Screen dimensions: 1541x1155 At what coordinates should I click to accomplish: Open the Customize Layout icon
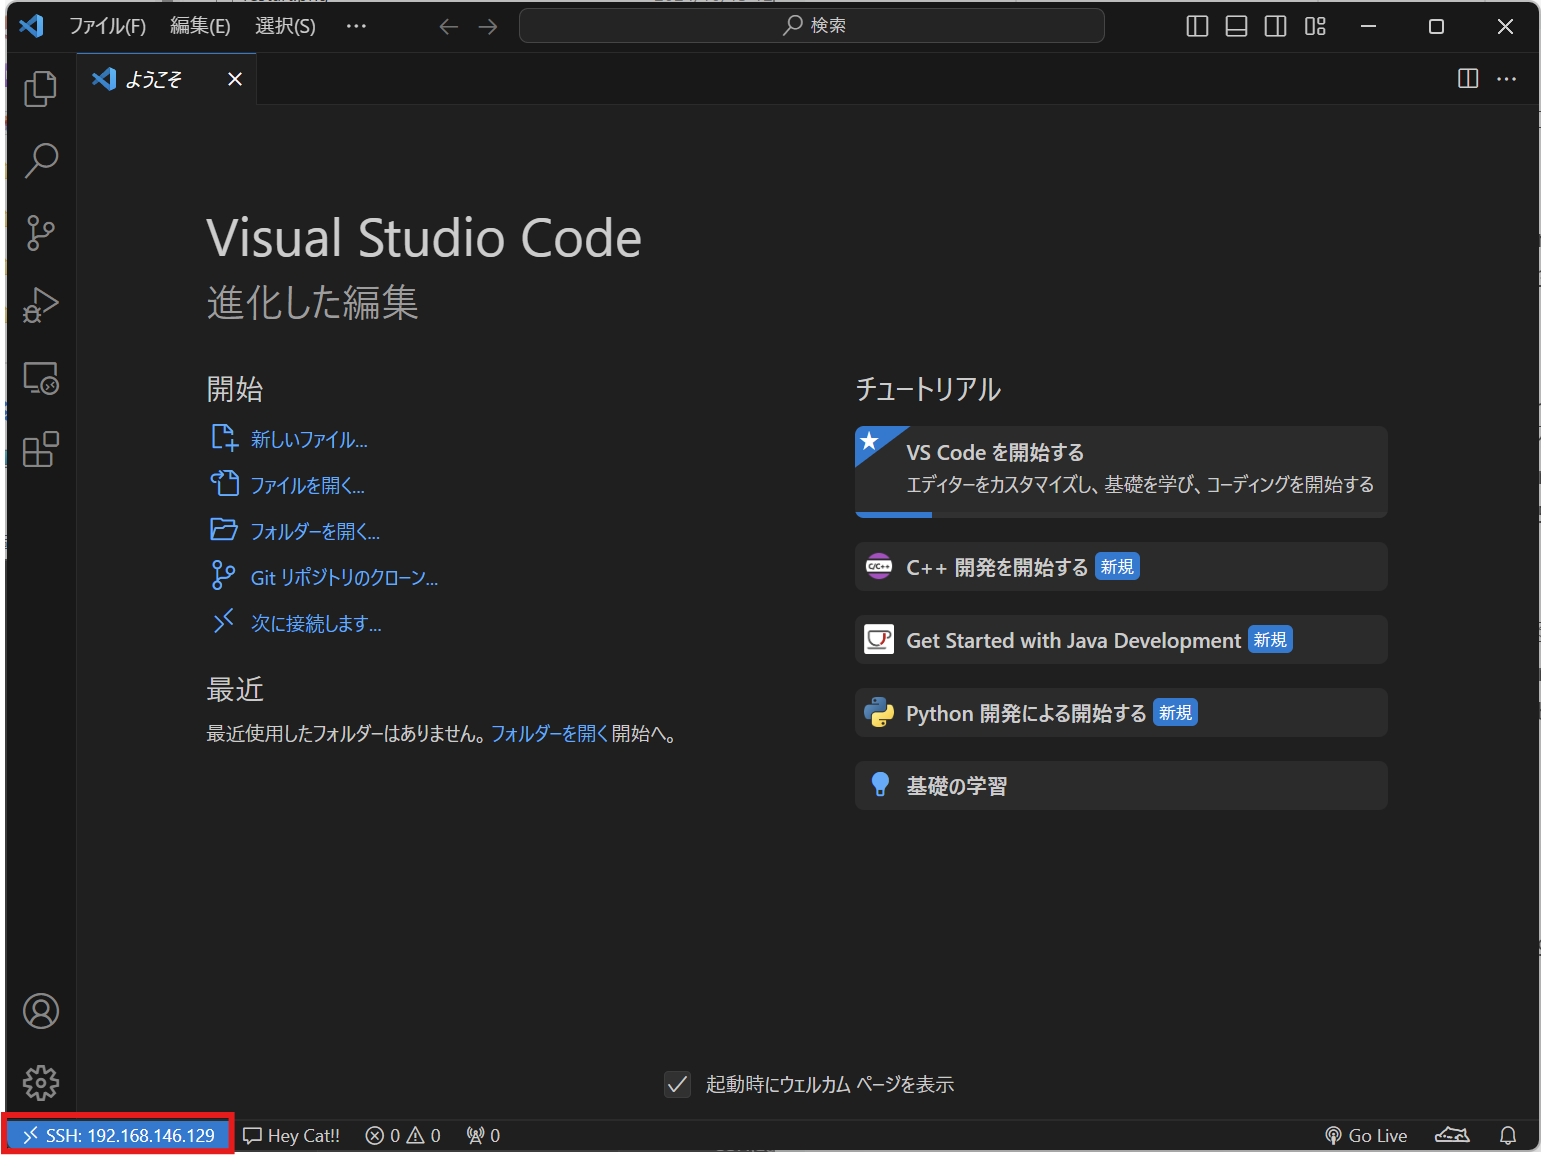coord(1315,26)
